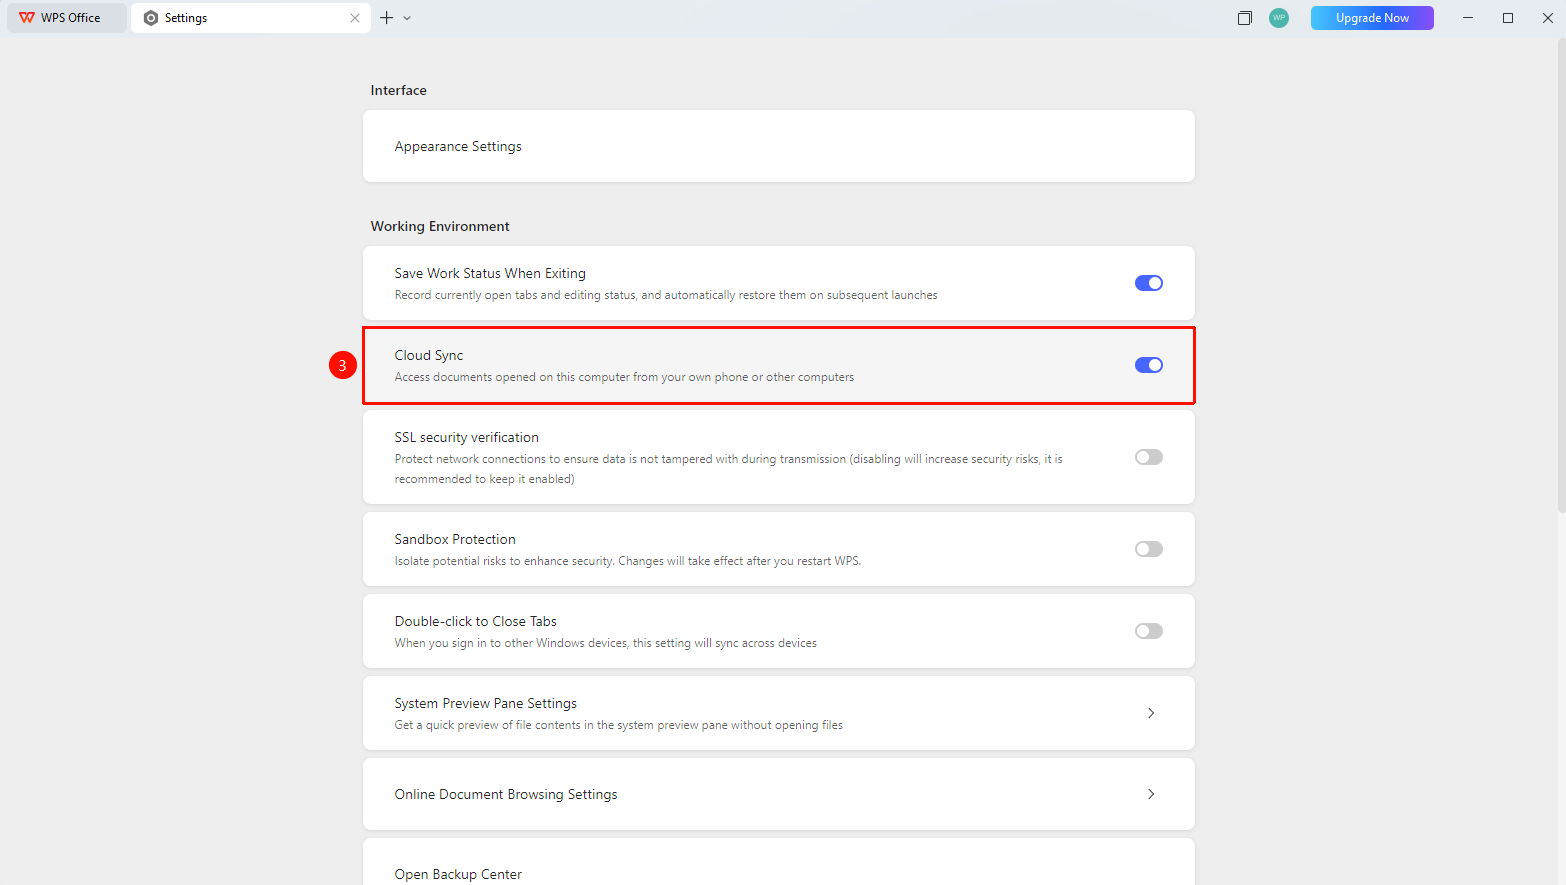Disable the Cloud Sync switch
The image size is (1566, 885).
[x=1149, y=365]
